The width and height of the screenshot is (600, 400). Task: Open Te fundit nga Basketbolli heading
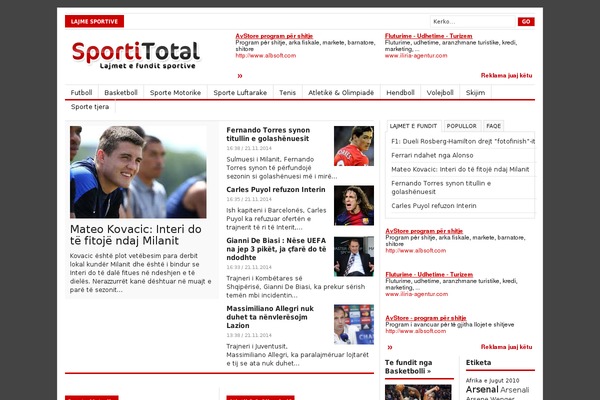[x=408, y=367]
